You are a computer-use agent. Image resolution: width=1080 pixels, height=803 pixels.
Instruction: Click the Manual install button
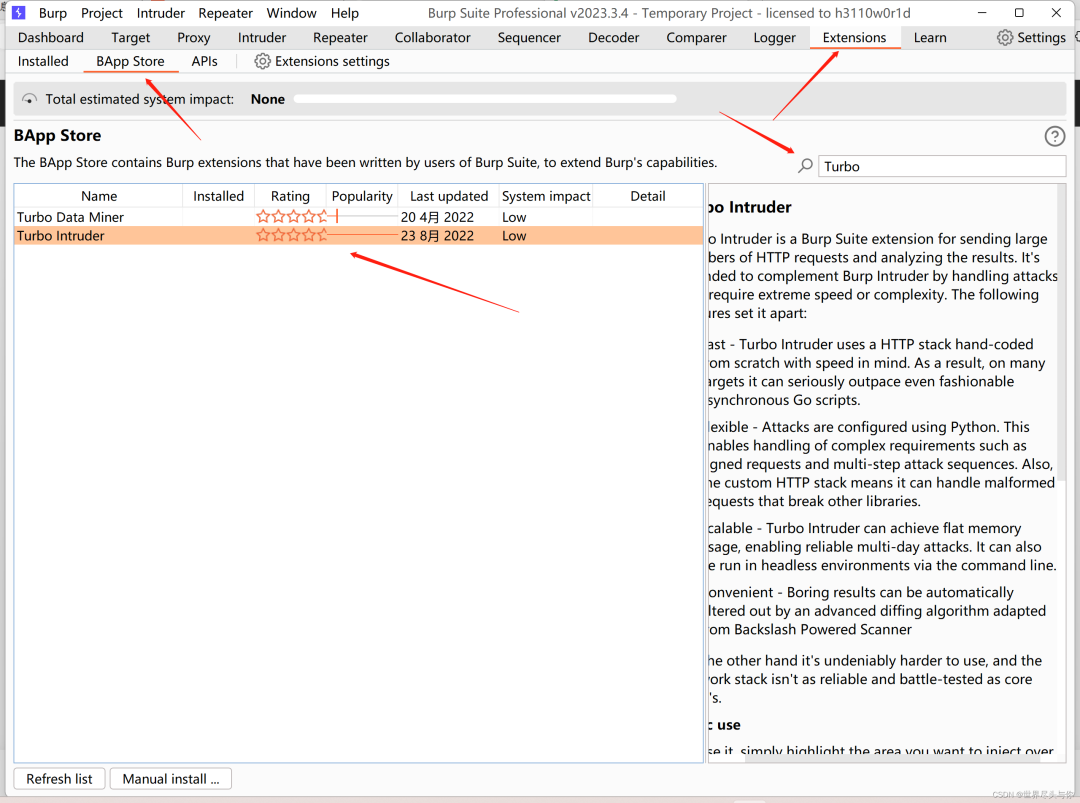click(170, 779)
